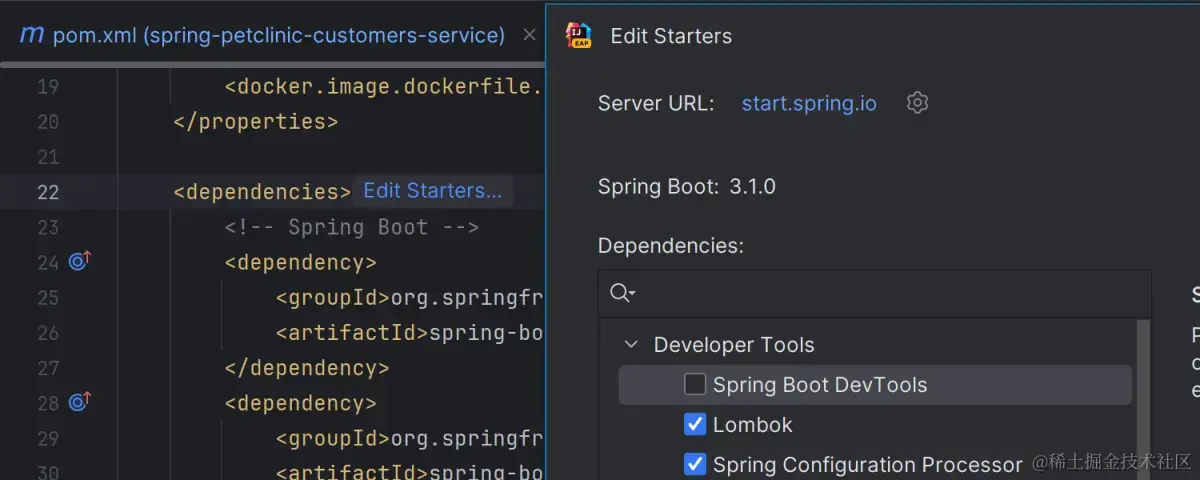
Task: Click <artifactId> text on line 26
Action: (352, 332)
